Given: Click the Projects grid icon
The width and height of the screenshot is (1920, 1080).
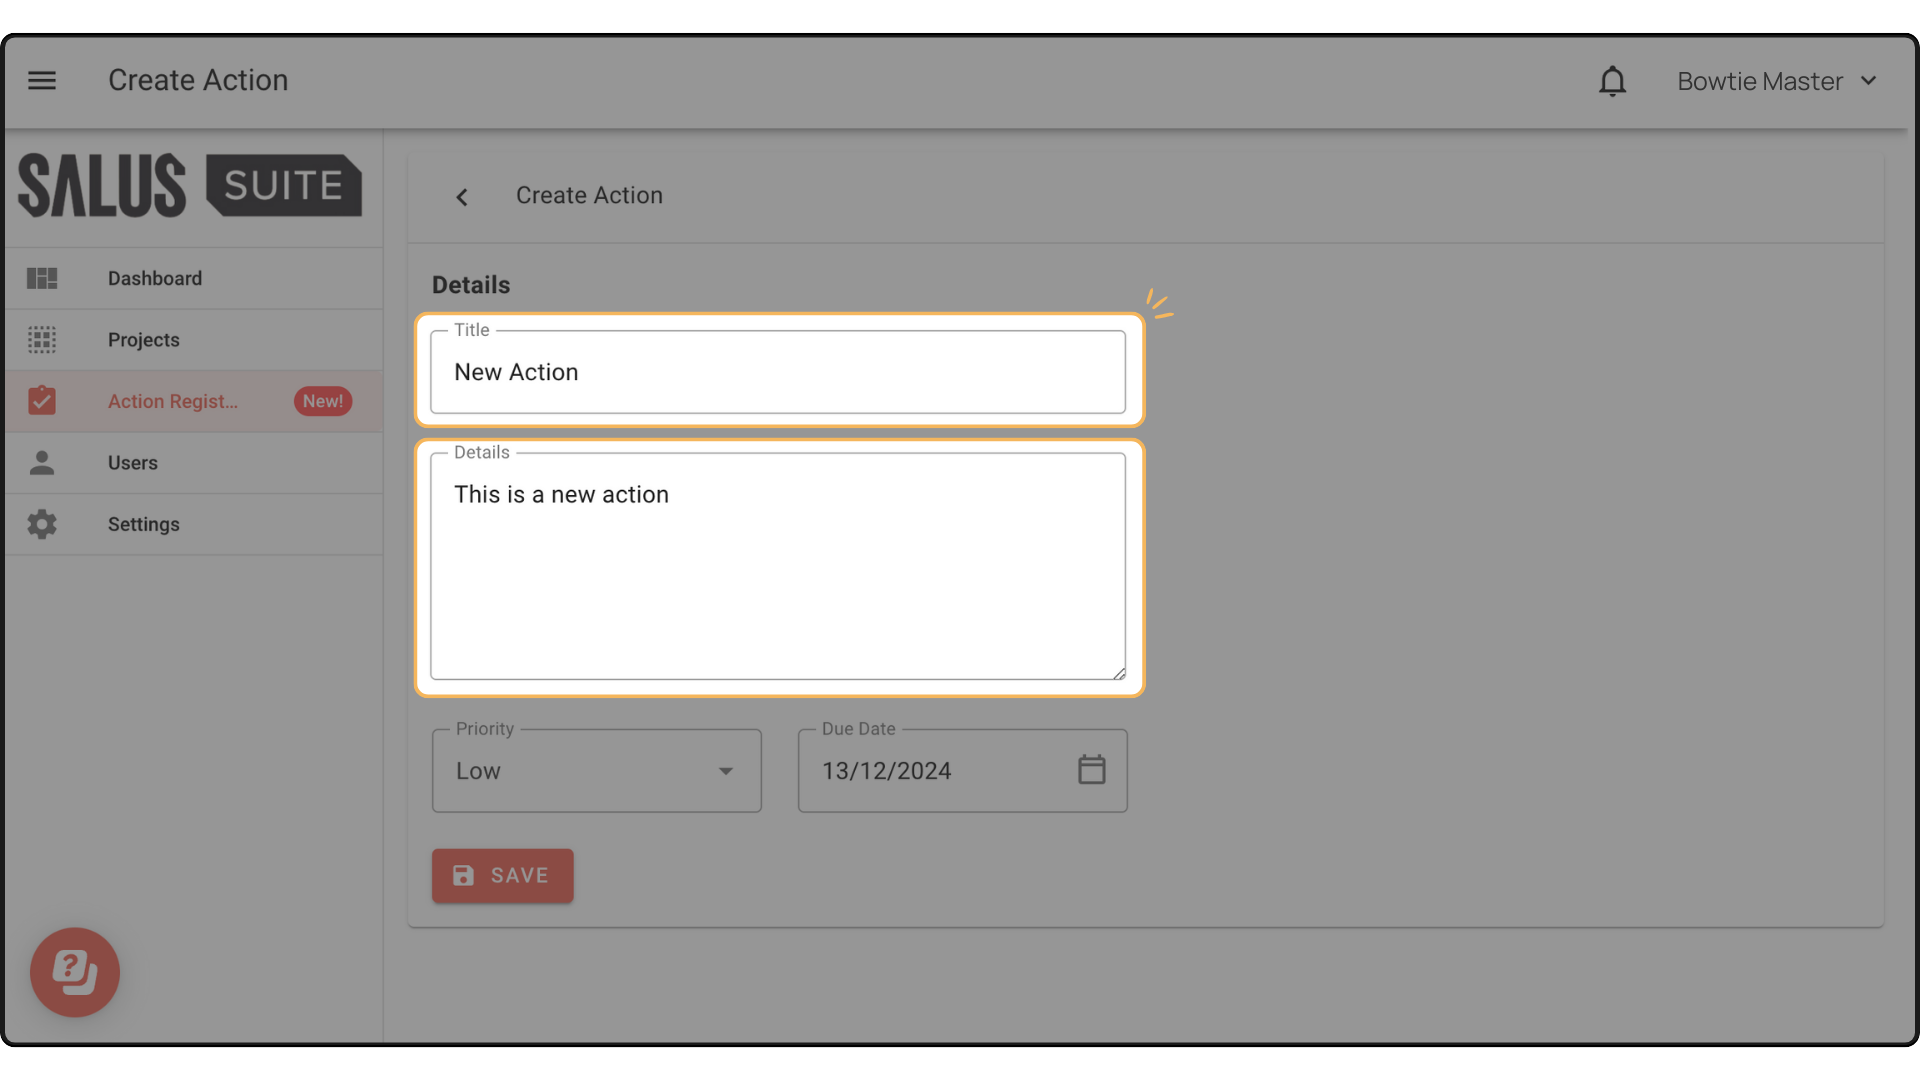Looking at the screenshot, I should 42,340.
